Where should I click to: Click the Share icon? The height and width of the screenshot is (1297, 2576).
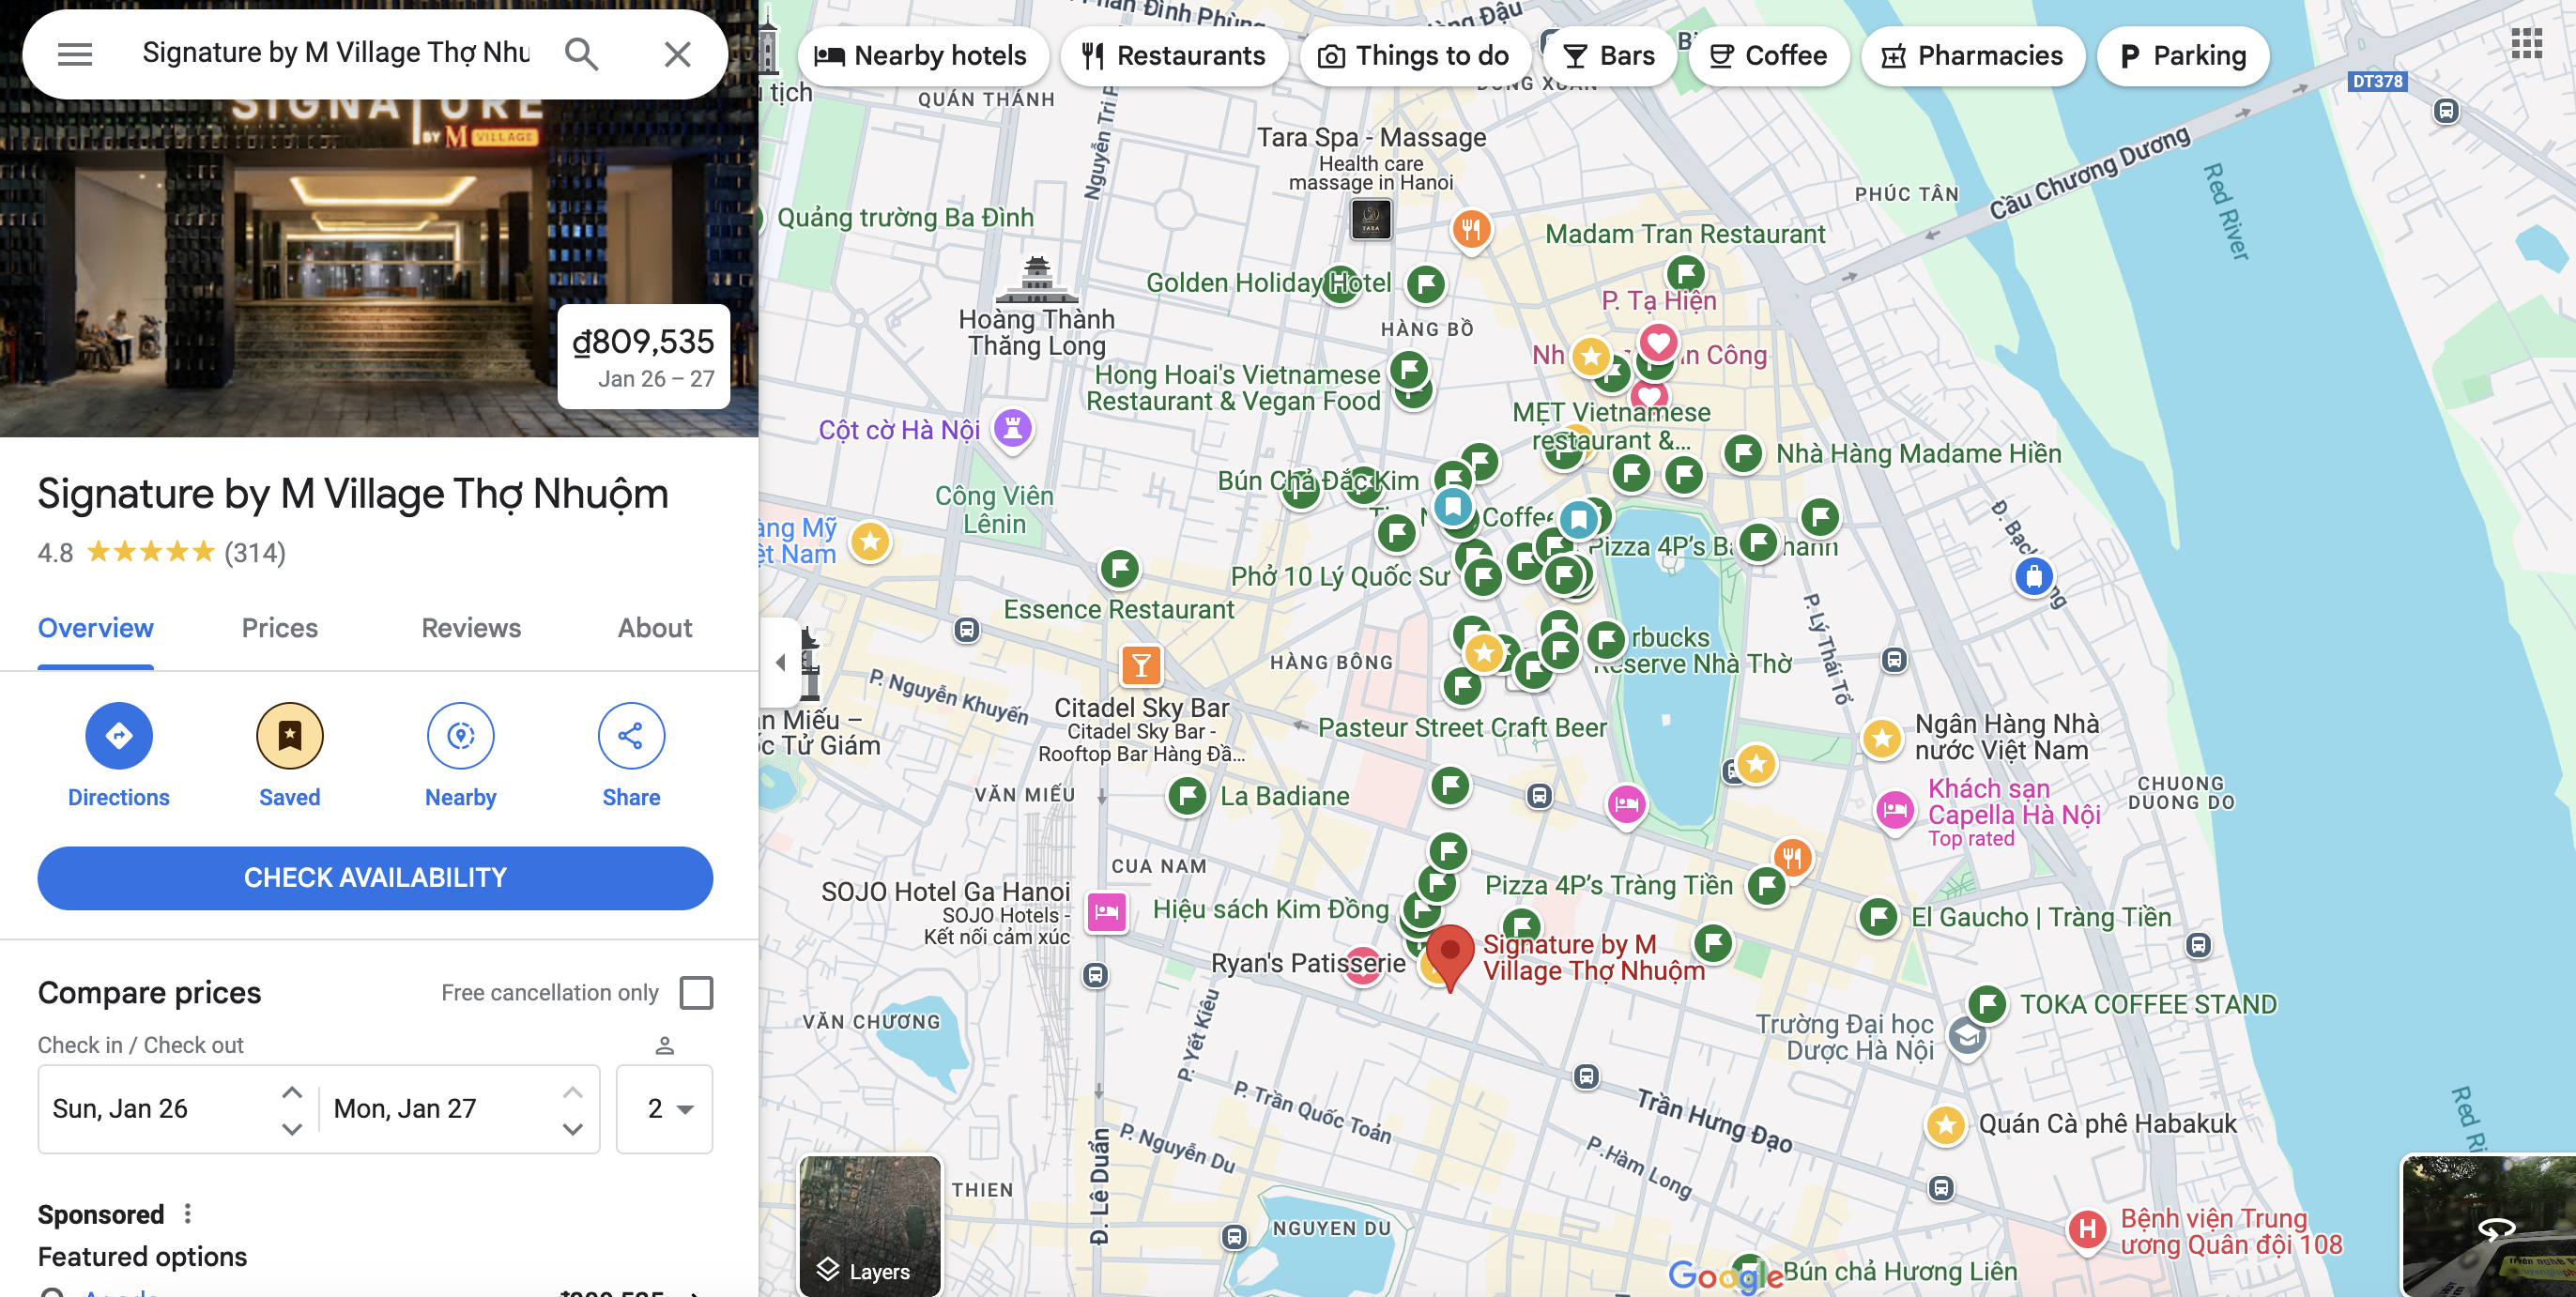click(x=630, y=736)
